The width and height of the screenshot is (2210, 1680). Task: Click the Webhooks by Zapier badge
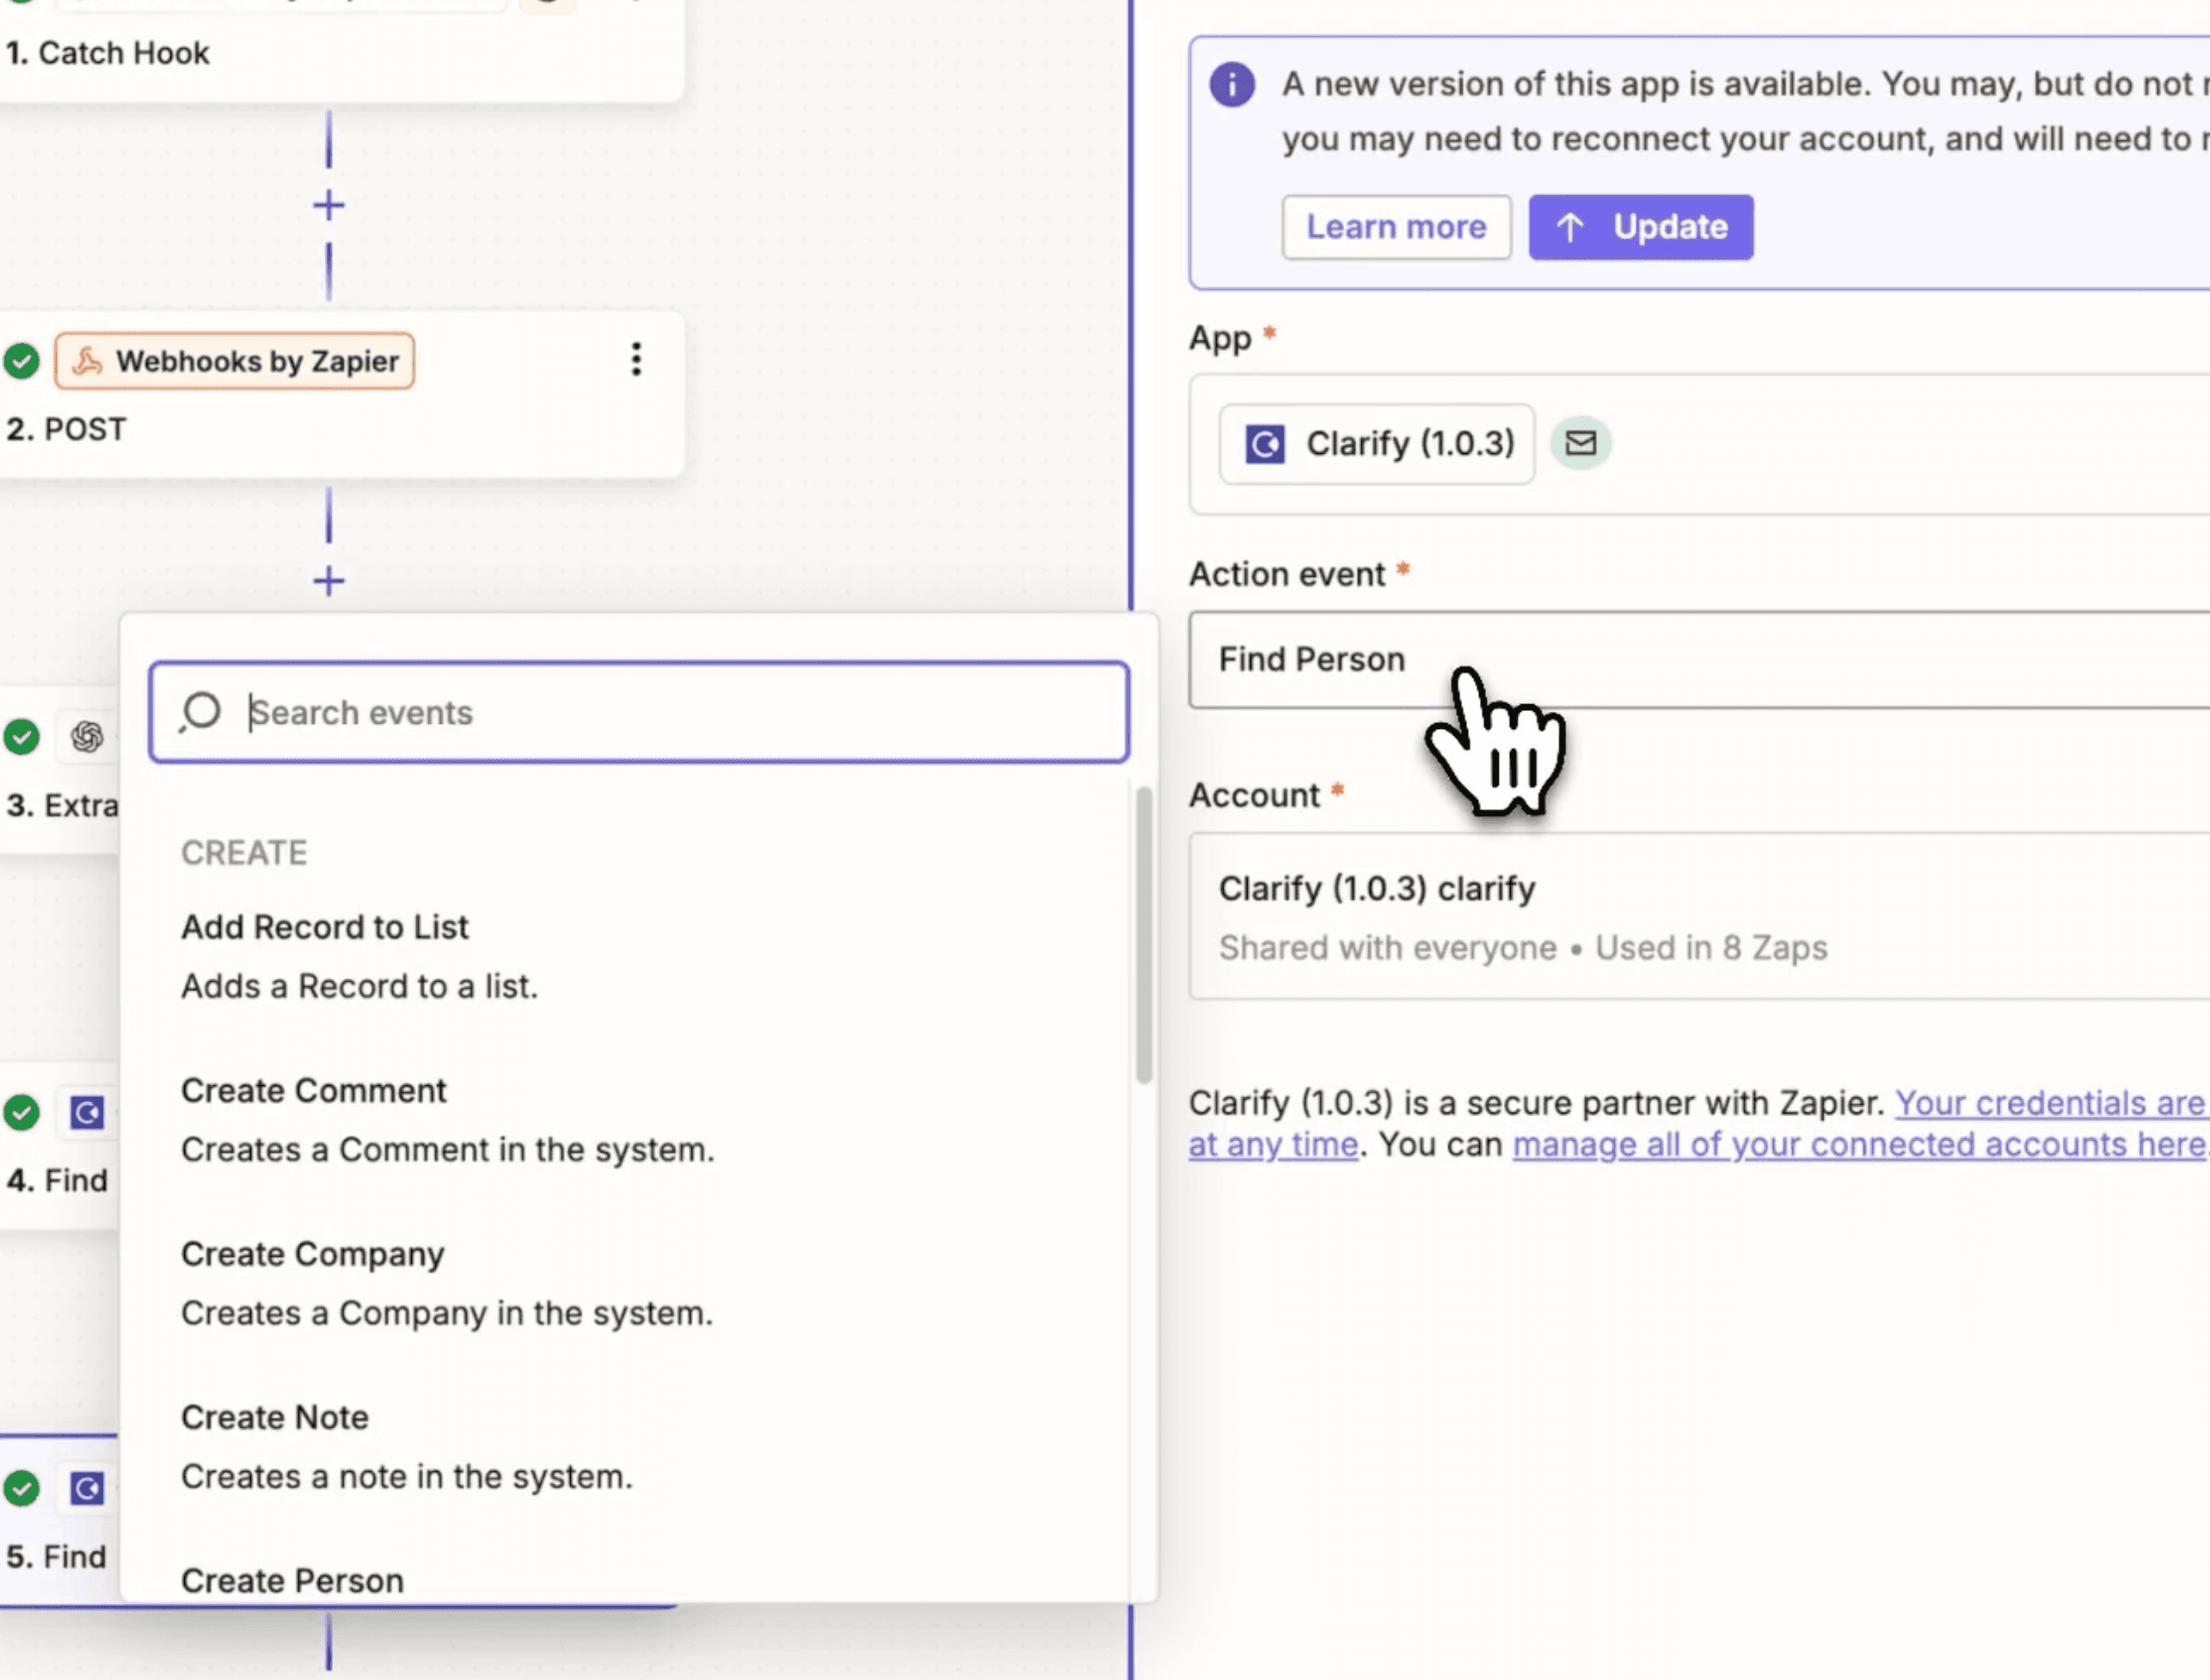235,361
